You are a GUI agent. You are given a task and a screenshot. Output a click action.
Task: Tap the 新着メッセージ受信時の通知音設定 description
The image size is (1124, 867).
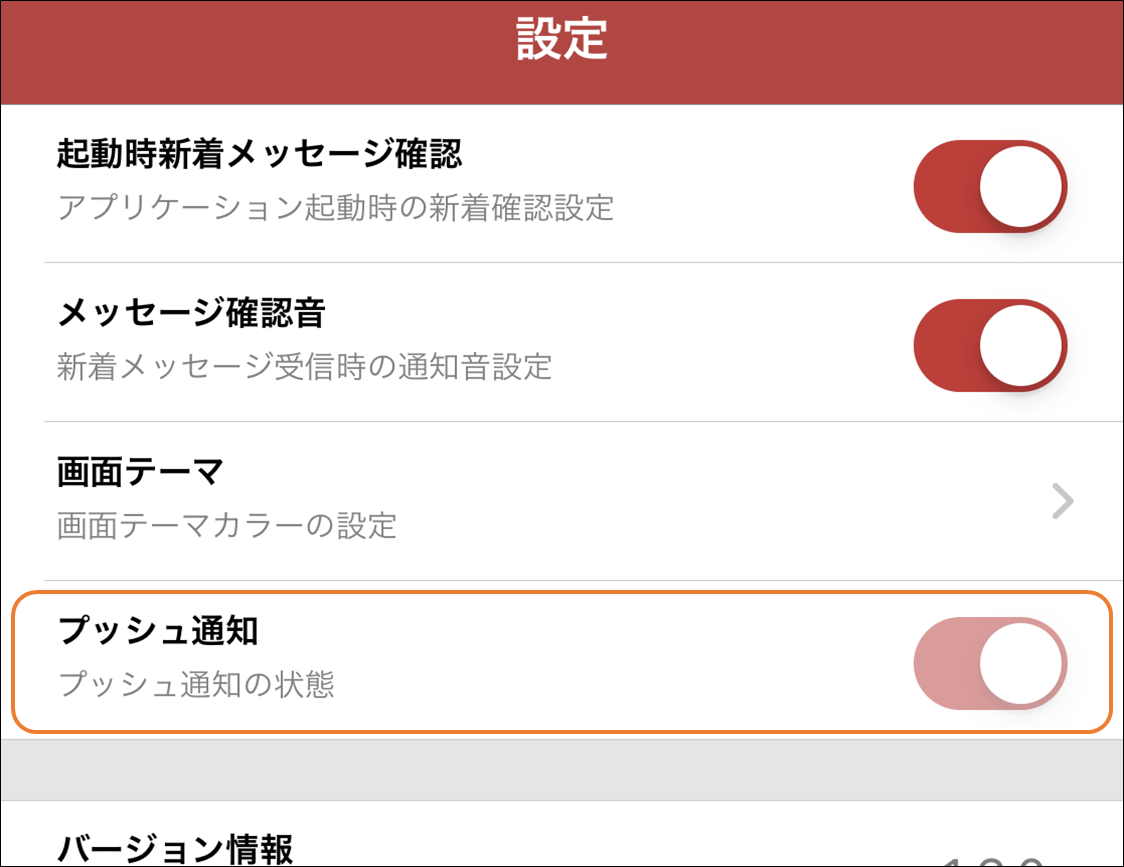[x=305, y=366]
